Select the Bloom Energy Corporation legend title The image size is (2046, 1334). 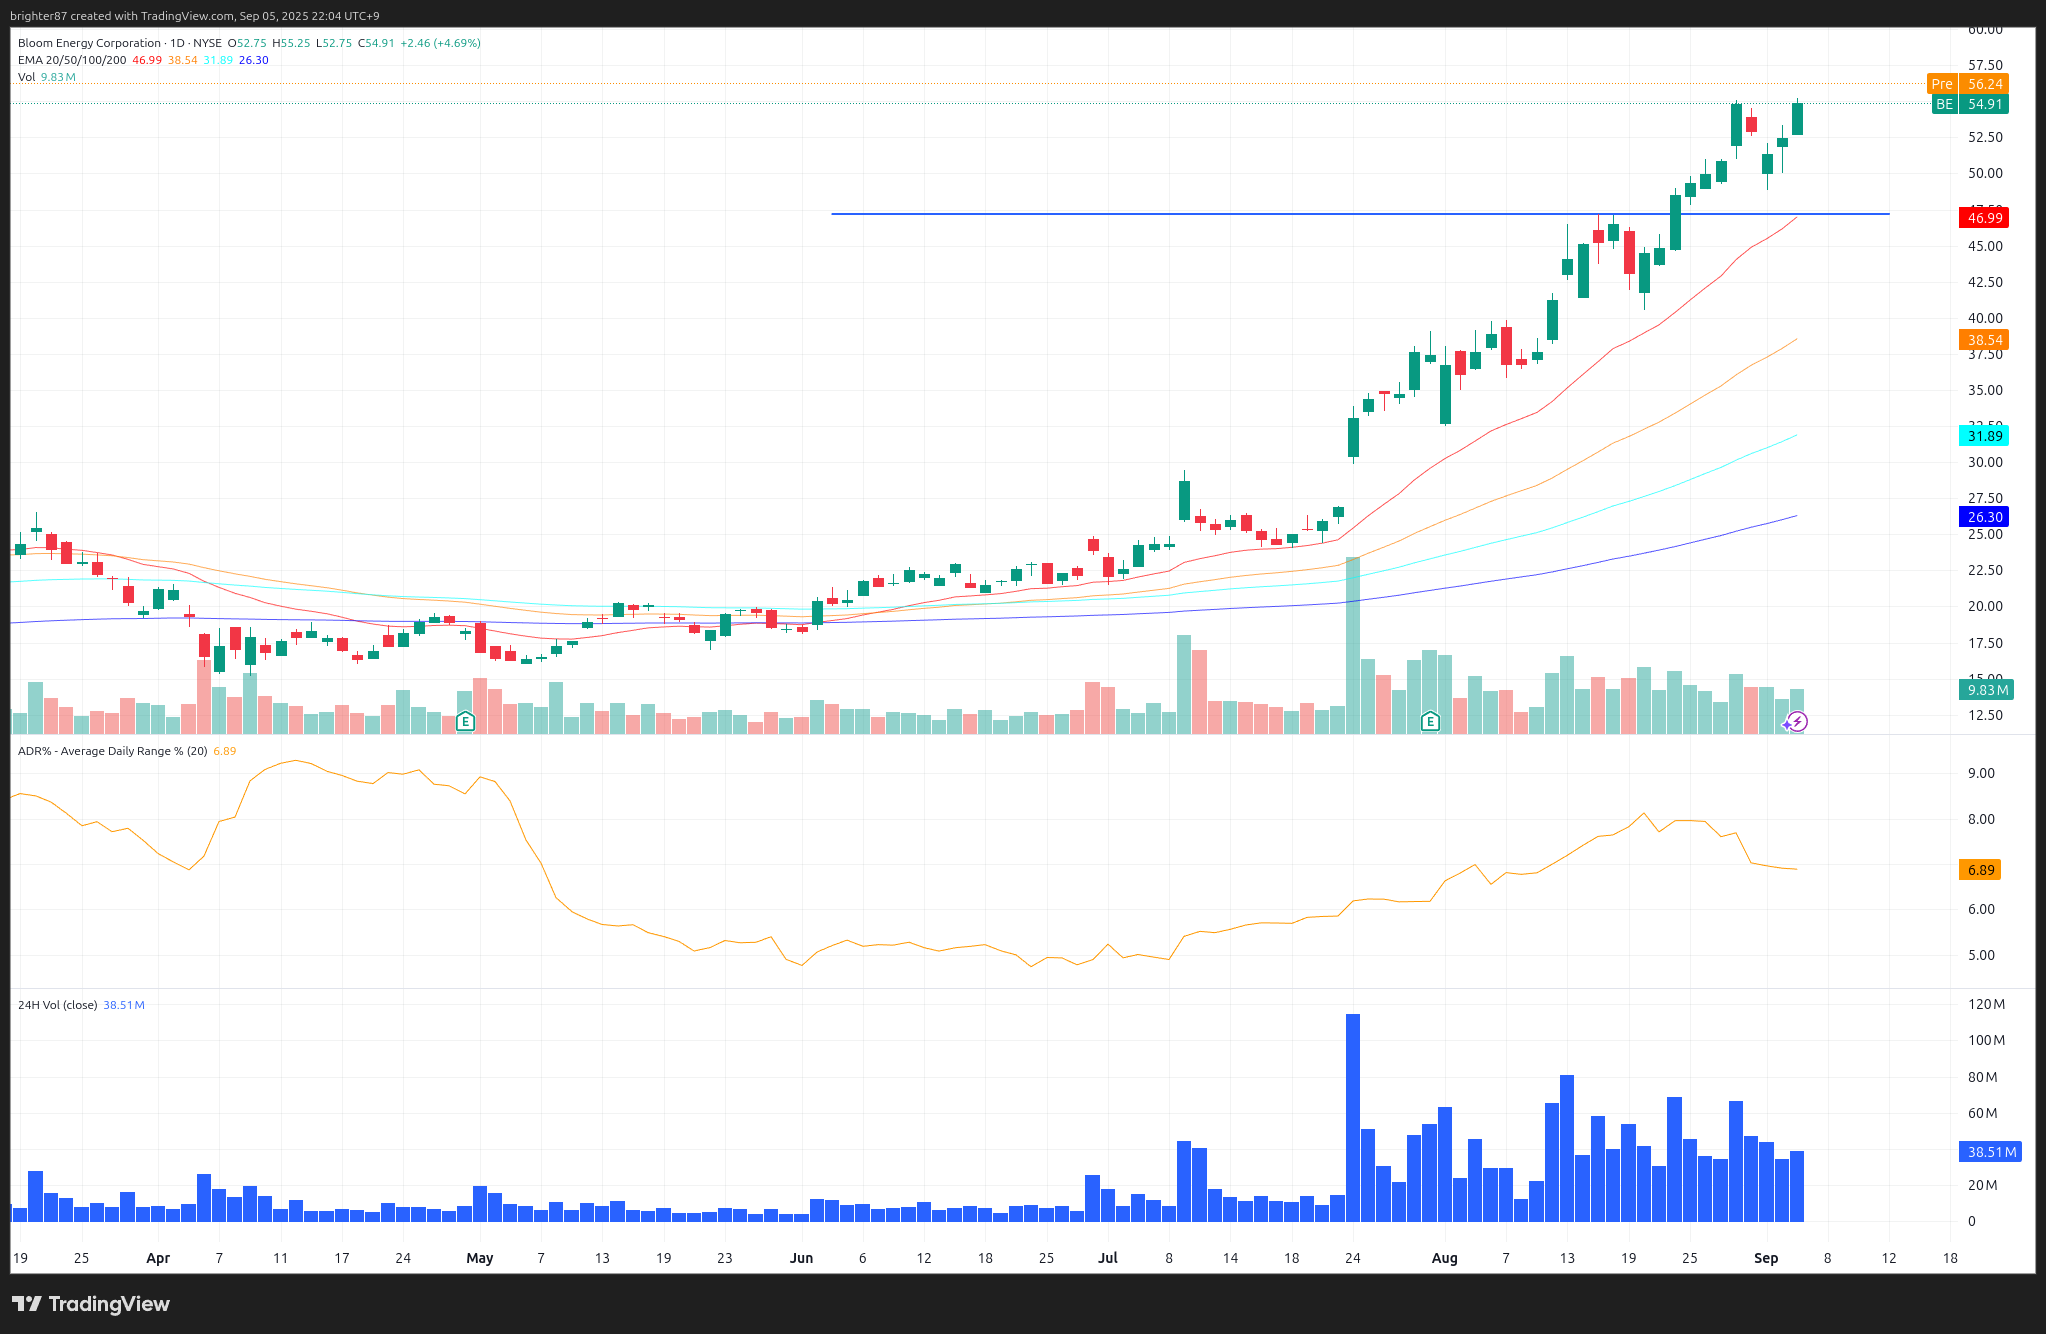tap(90, 43)
